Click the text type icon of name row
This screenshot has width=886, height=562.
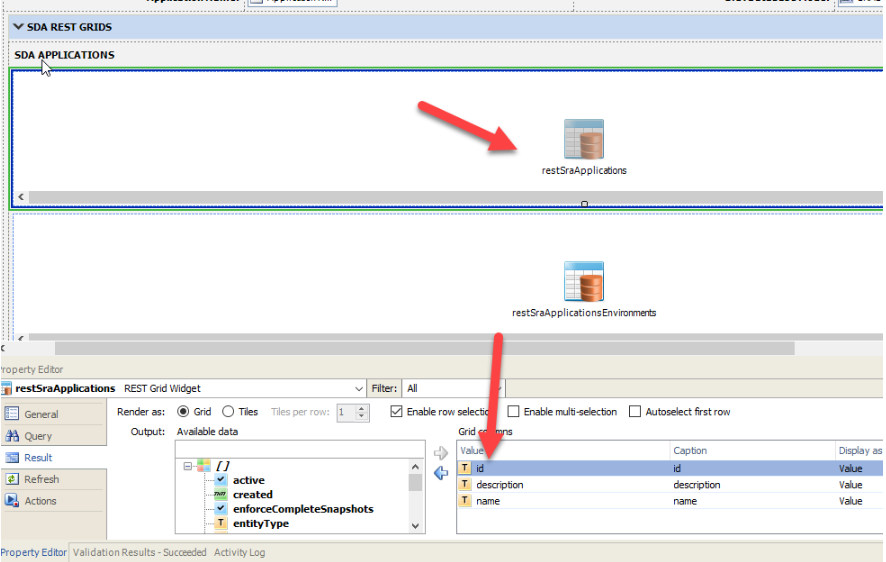click(x=465, y=500)
